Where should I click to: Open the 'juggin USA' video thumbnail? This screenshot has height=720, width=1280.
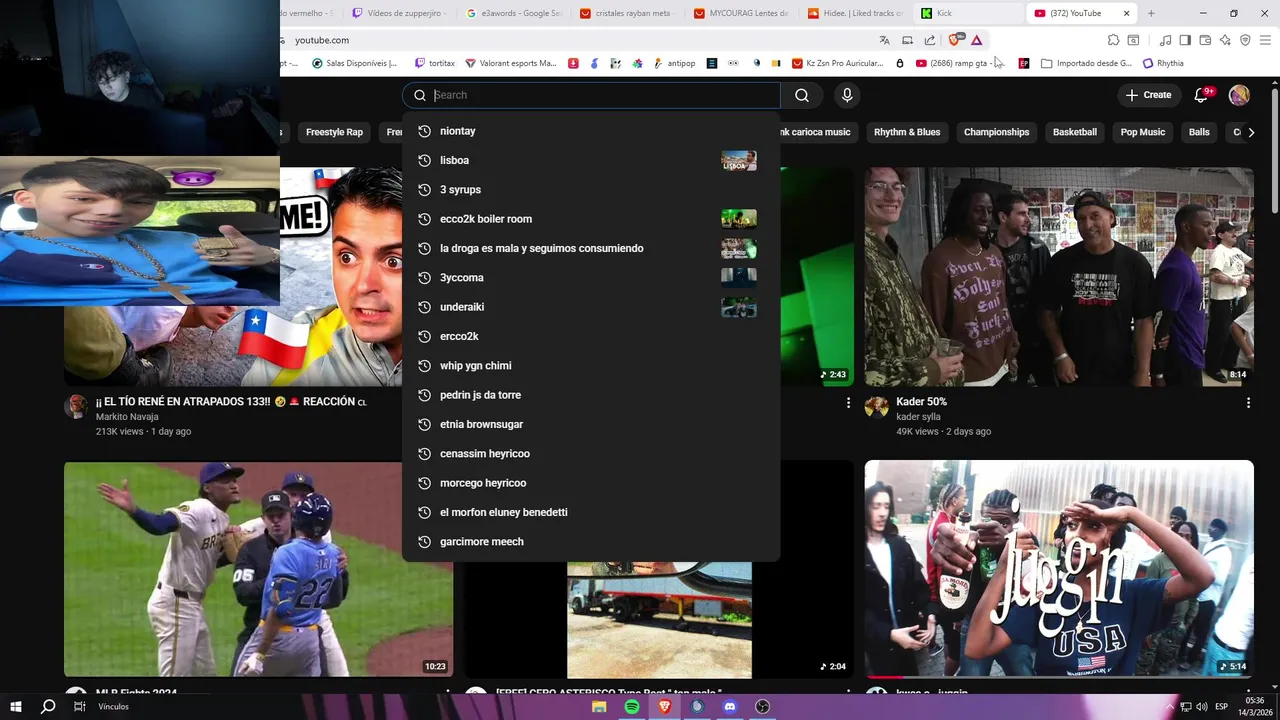click(x=1059, y=569)
